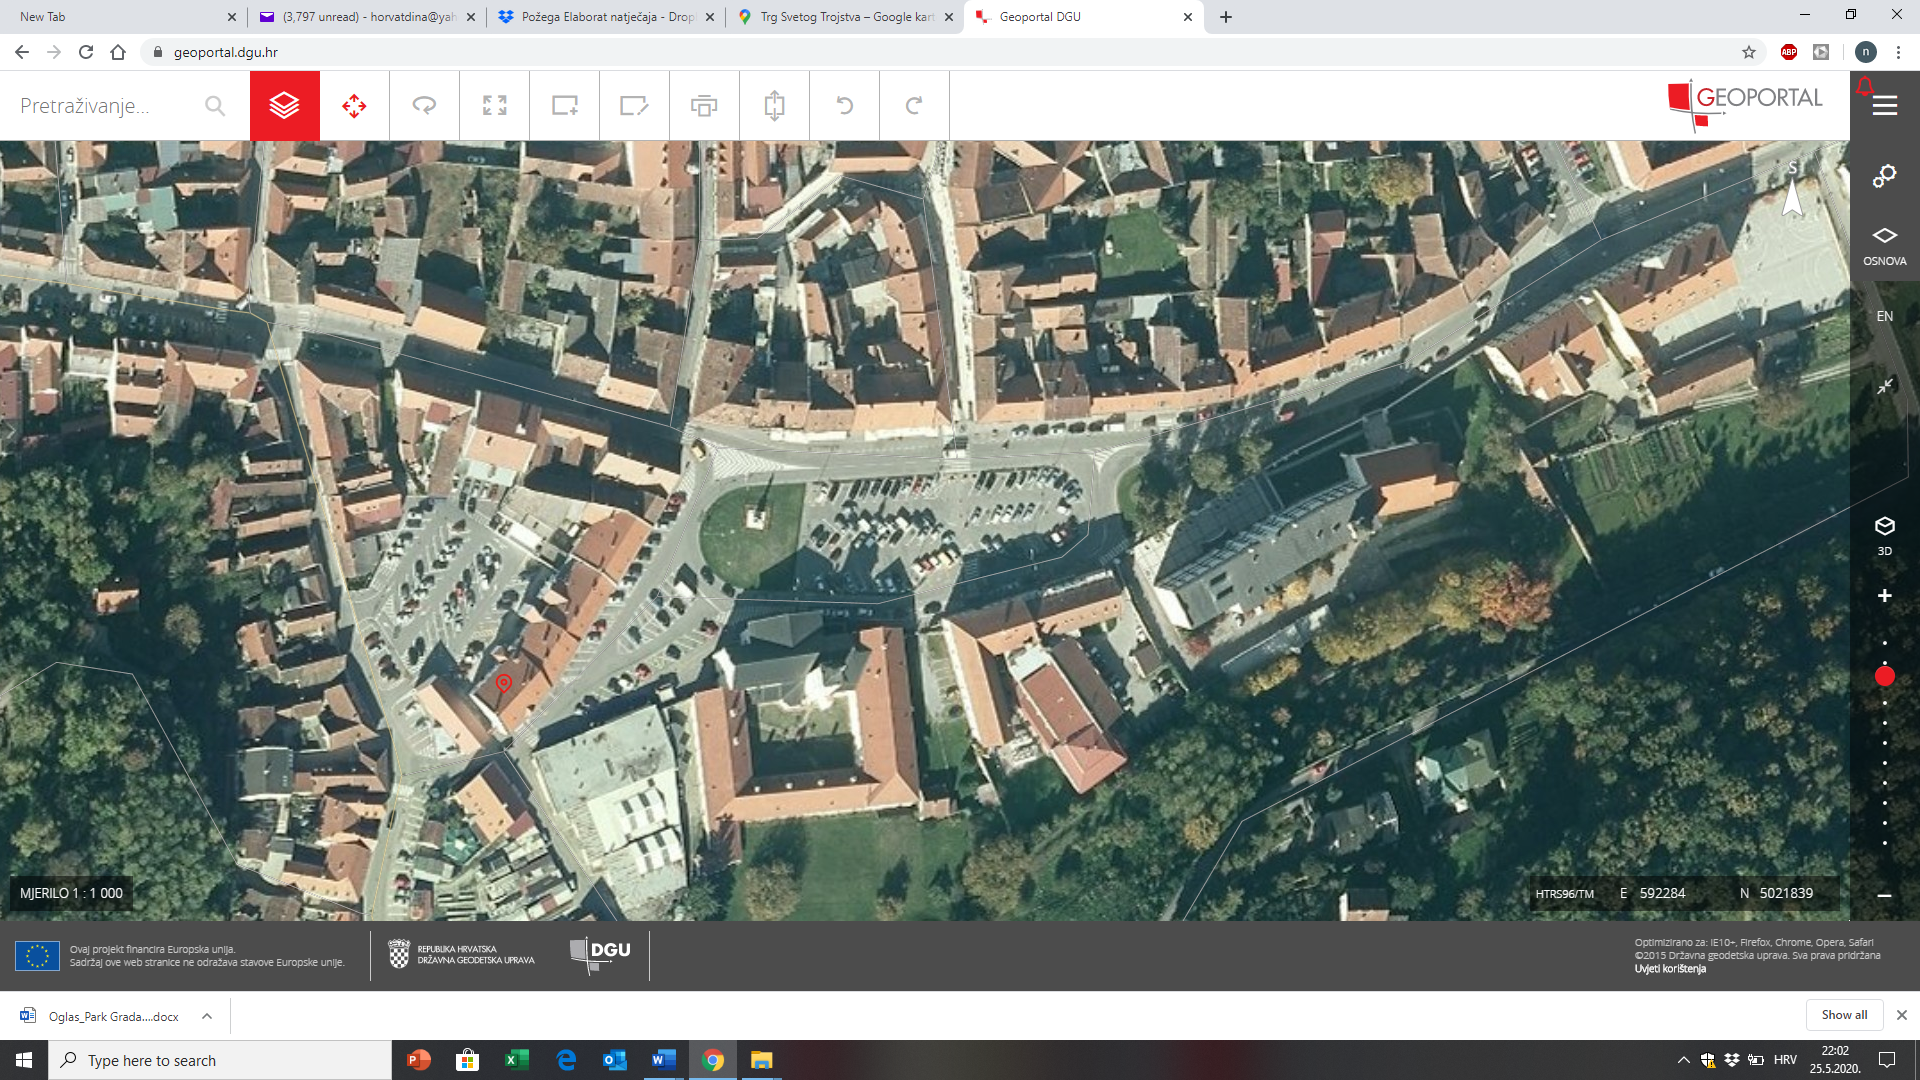Activate the lasso selection tool
The height and width of the screenshot is (1080, 1920).
[424, 105]
